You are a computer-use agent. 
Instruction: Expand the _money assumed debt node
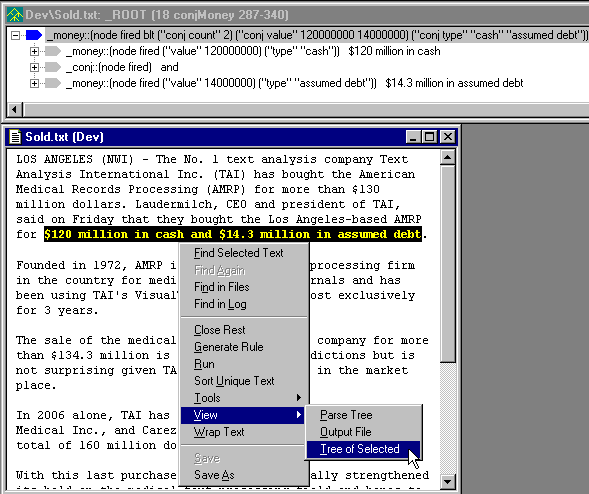coord(34,83)
